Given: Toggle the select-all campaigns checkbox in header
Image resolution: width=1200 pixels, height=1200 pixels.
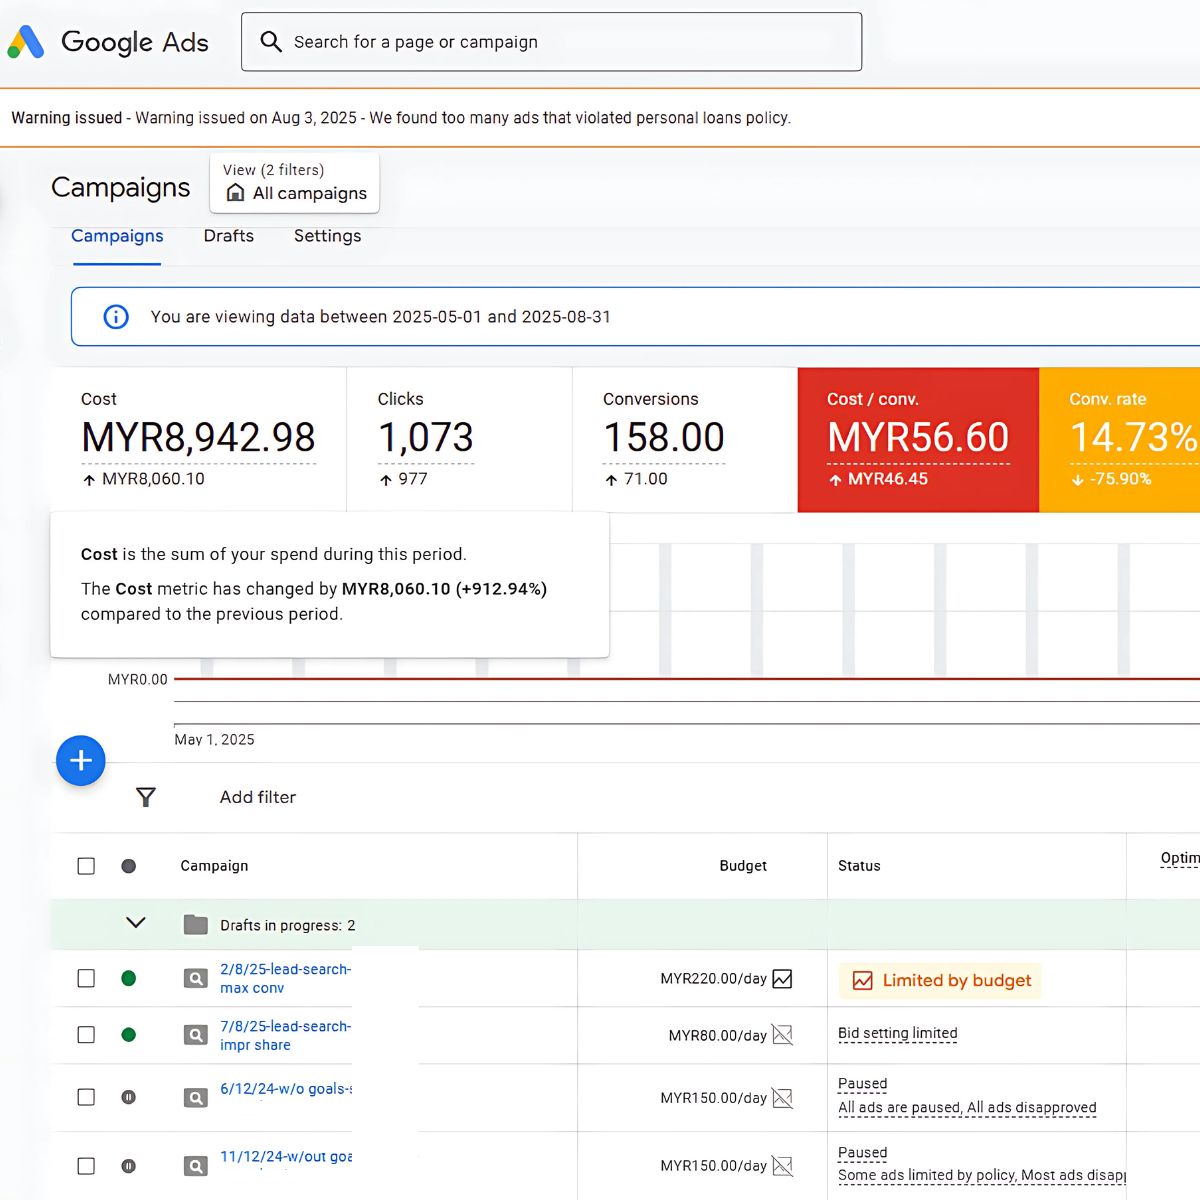Looking at the screenshot, I should coord(86,866).
